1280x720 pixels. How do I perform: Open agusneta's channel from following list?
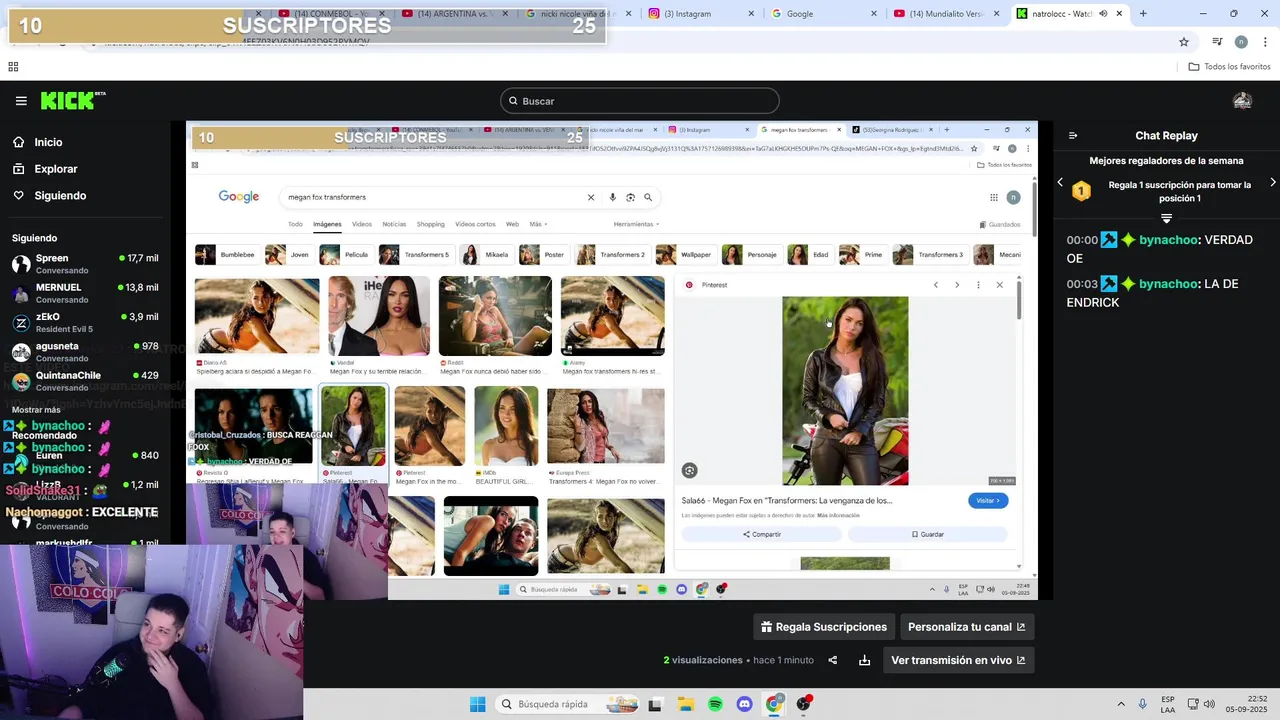point(85,351)
